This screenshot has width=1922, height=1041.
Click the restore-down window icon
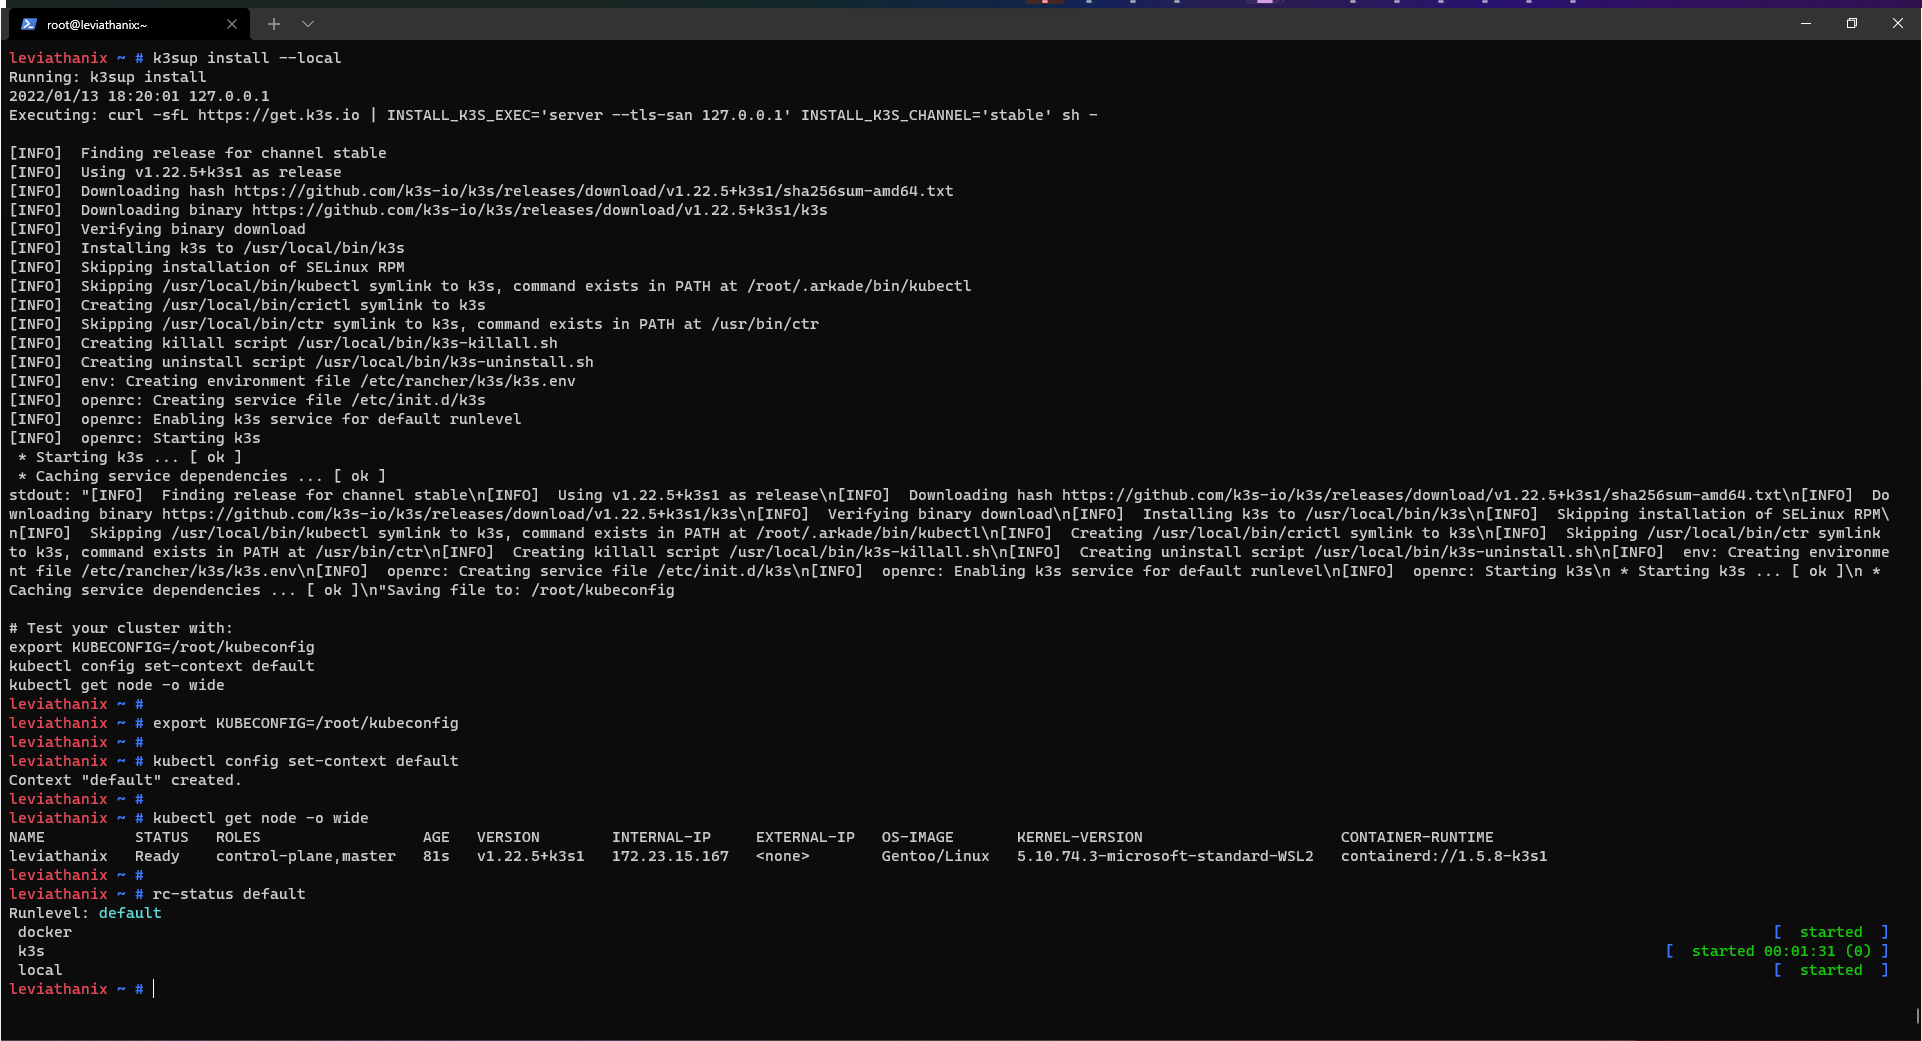(1852, 23)
